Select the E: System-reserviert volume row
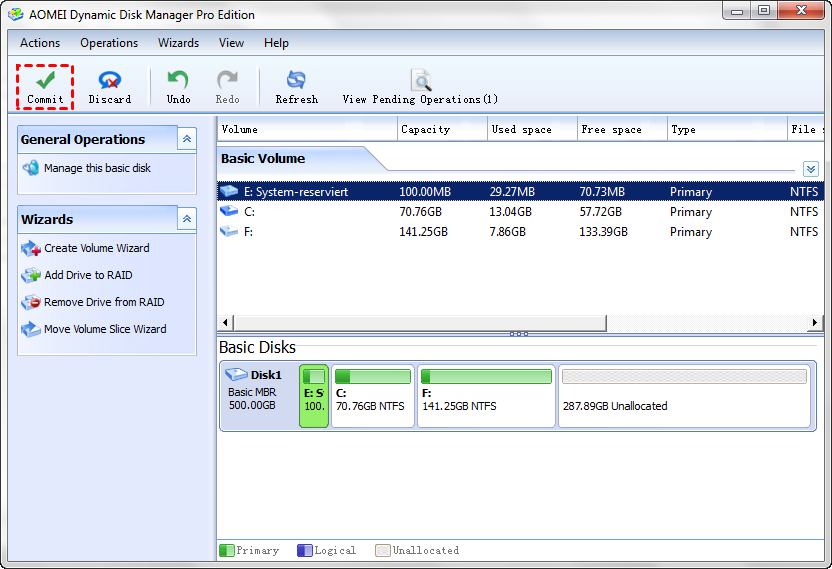 (520, 191)
